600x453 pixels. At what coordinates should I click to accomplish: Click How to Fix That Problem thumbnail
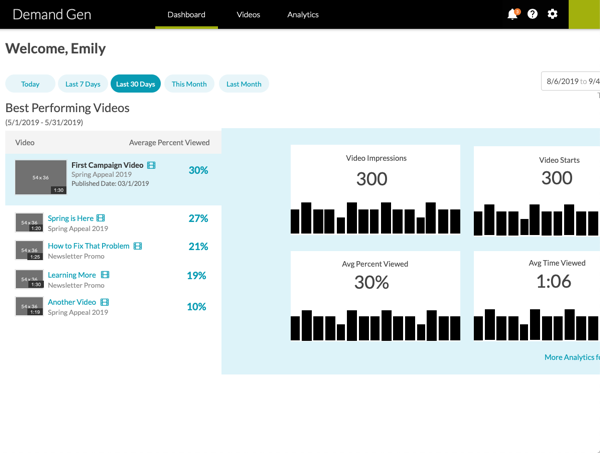(29, 250)
